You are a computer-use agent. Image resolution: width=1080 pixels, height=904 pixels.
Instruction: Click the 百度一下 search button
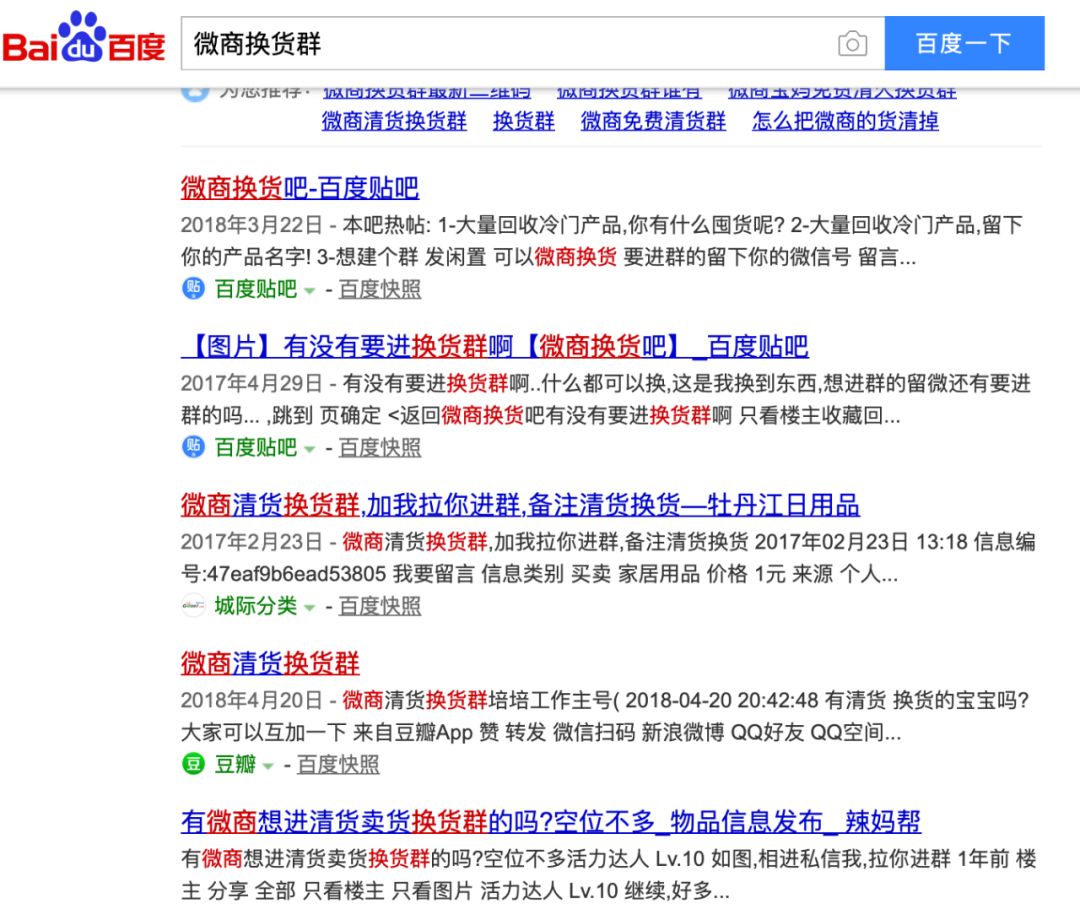965,44
